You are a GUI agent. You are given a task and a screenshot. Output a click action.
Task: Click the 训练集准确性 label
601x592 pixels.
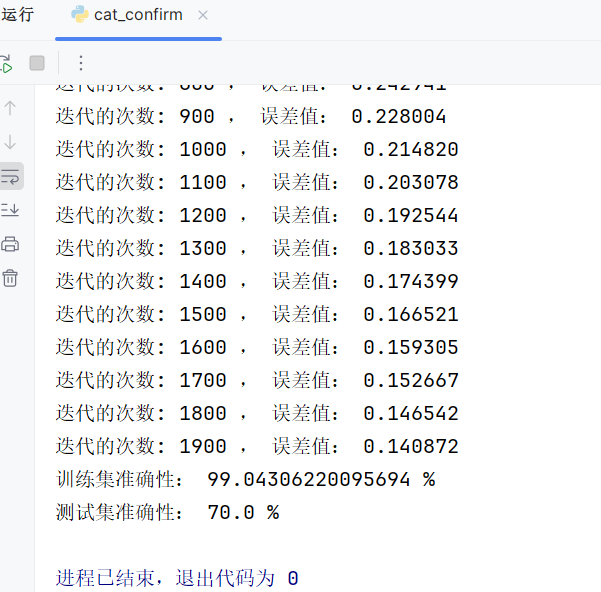coord(119,479)
